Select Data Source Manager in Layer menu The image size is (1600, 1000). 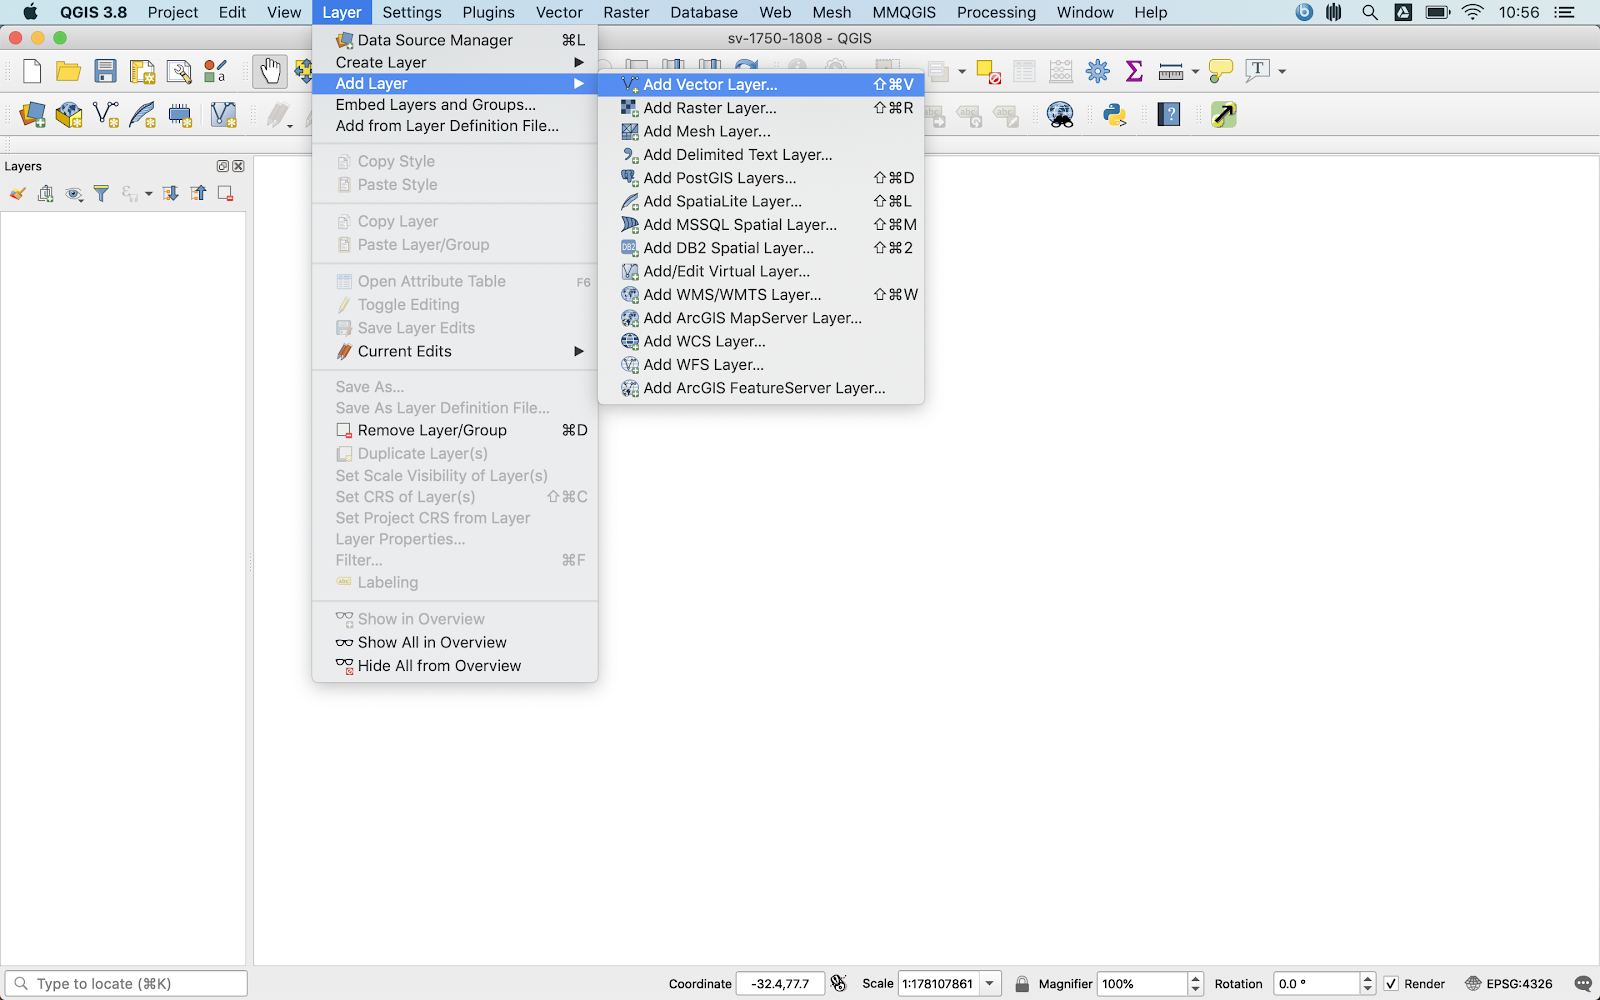click(x=455, y=40)
